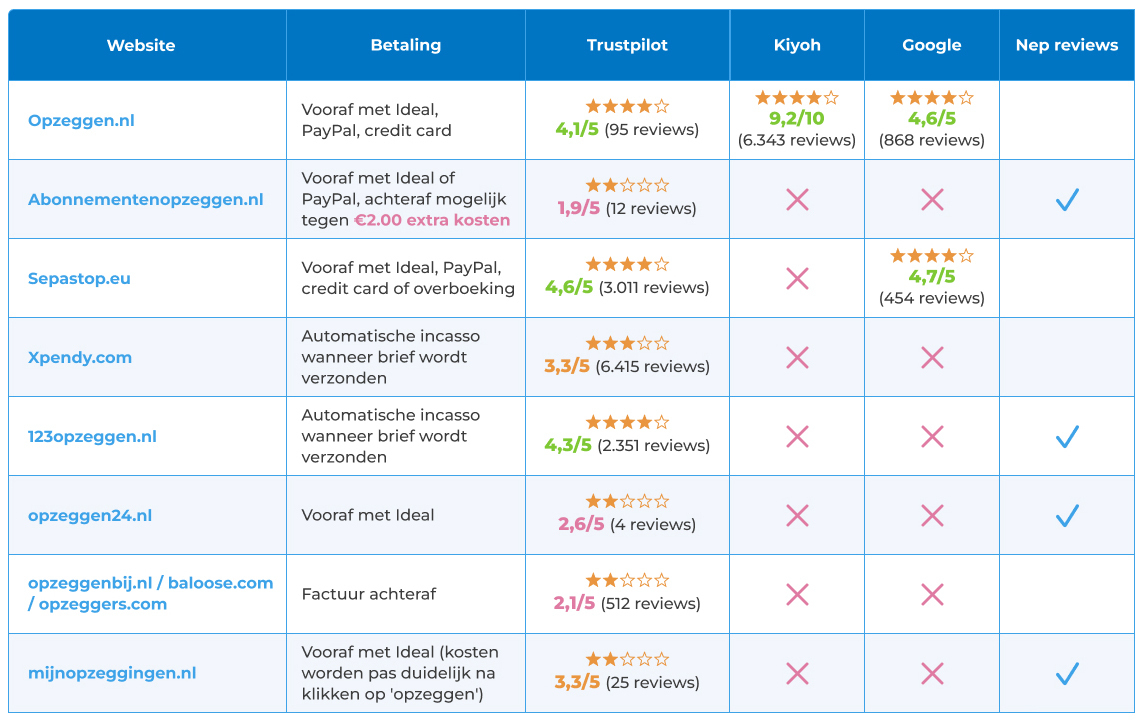The width and height of the screenshot is (1146, 724).
Task: Click the Nep reviews column header
Action: (x=1067, y=45)
